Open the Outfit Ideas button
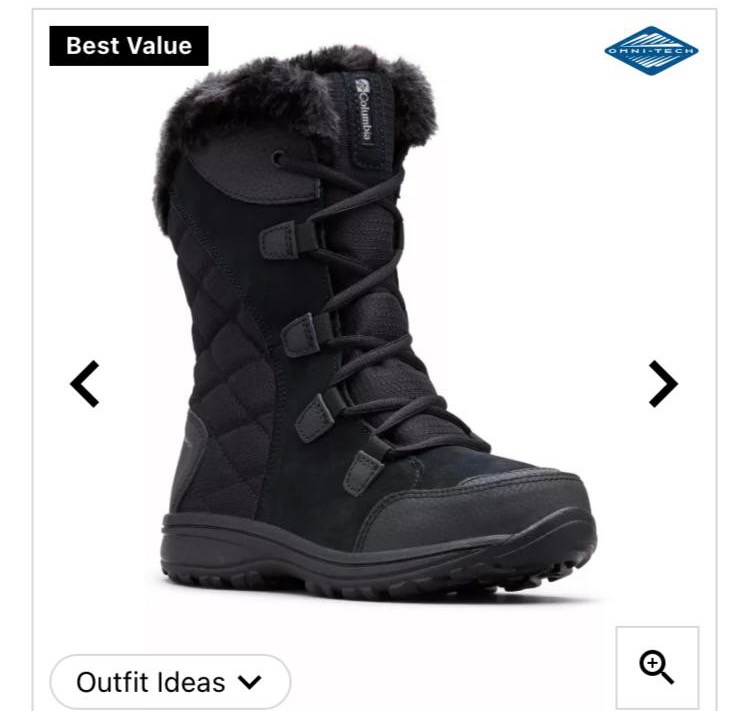Screen dimensions: 734x711 pos(170,682)
